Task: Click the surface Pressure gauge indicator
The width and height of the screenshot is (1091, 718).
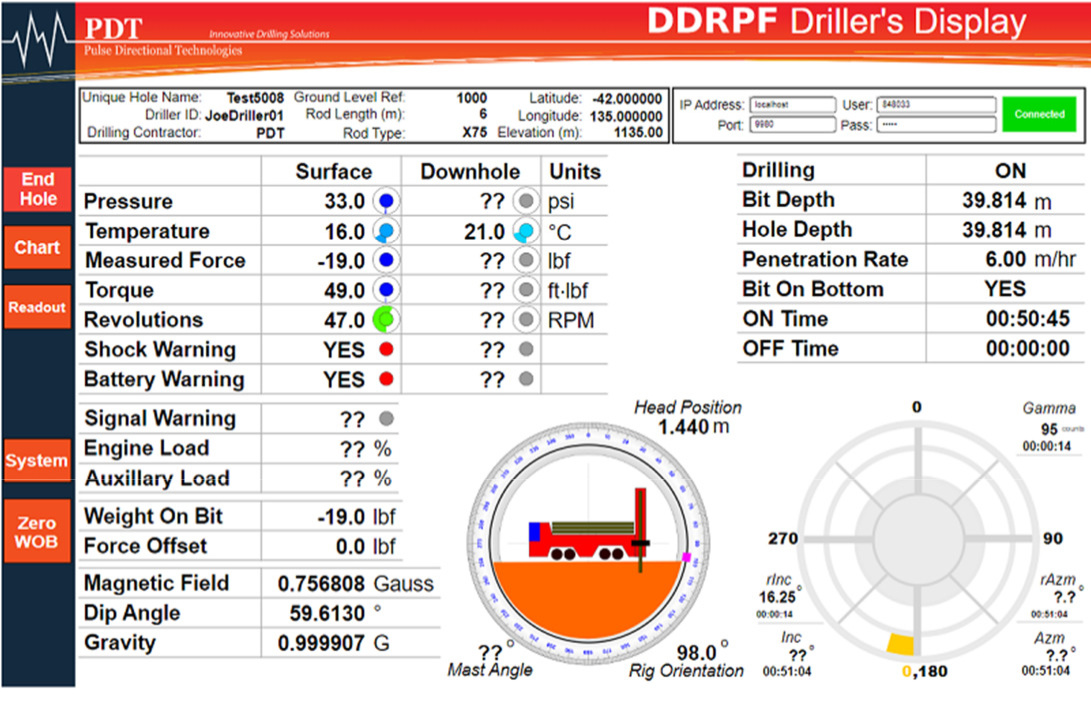Action: click(x=386, y=201)
